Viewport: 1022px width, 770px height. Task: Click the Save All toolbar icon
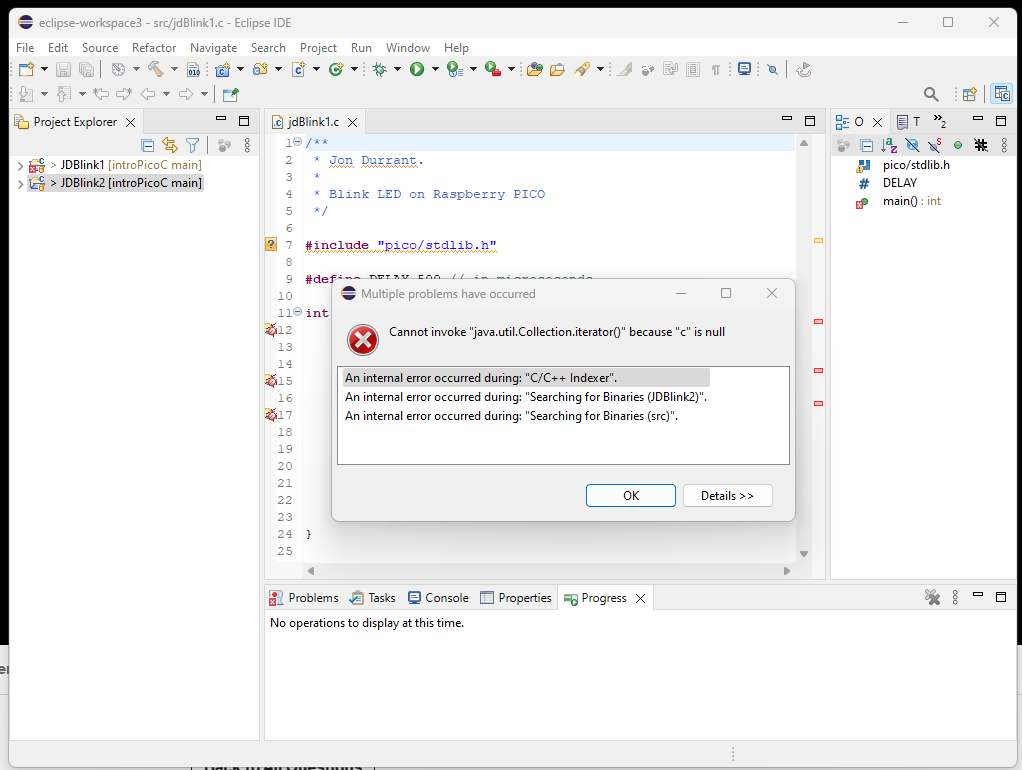[x=86, y=69]
